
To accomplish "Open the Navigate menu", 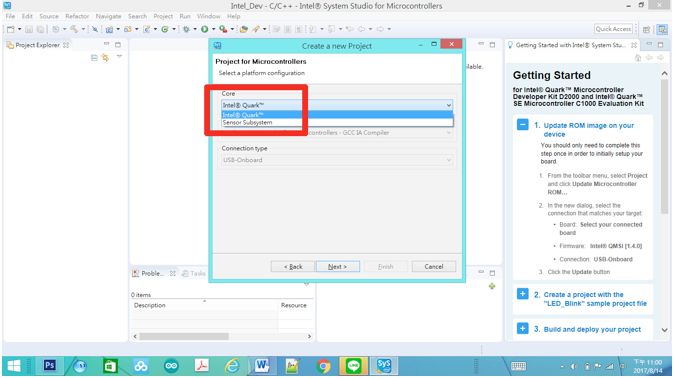I will [x=108, y=16].
